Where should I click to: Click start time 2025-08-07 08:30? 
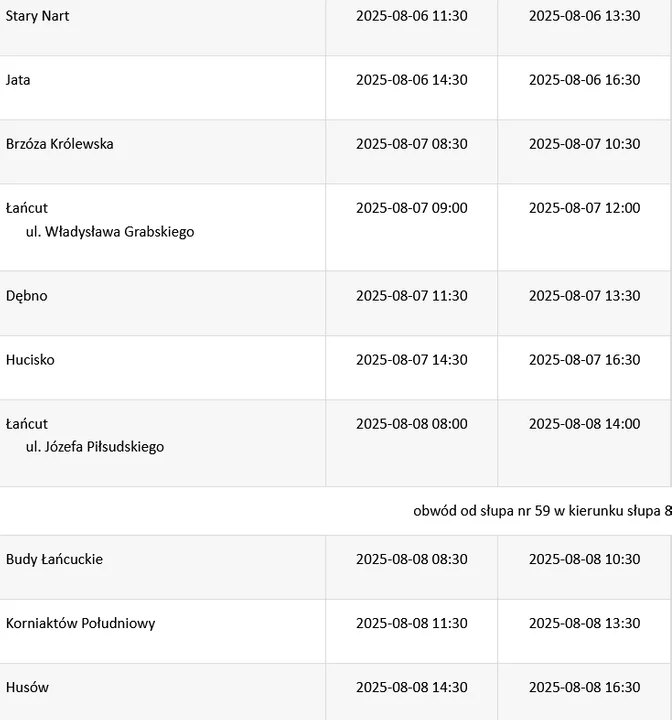click(412, 144)
